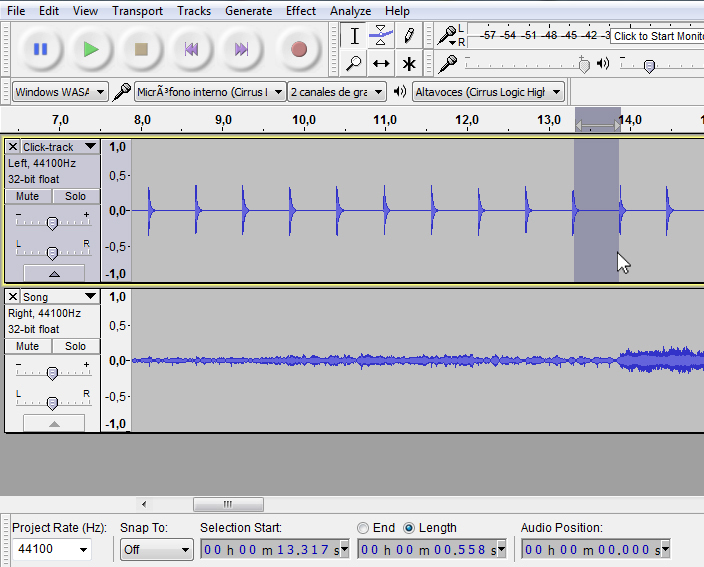Adjust the playback volume slider
The height and width of the screenshot is (567, 704).
tap(649, 66)
